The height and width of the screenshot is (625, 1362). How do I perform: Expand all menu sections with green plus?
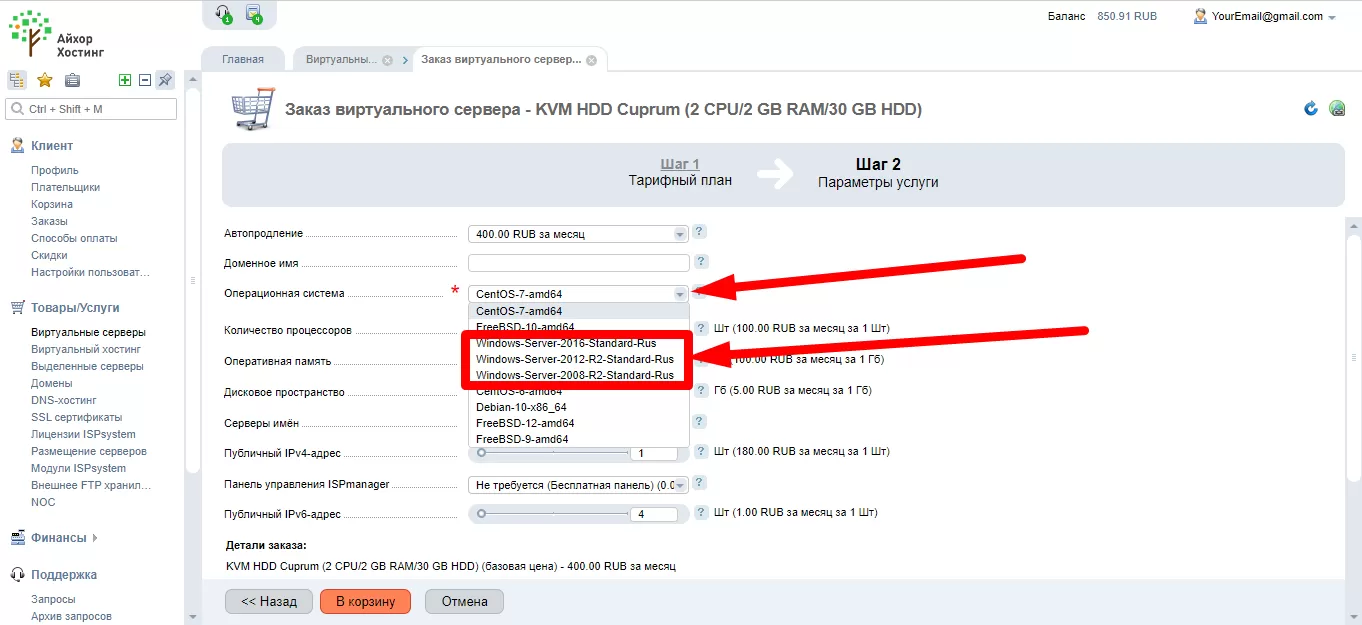[x=125, y=80]
